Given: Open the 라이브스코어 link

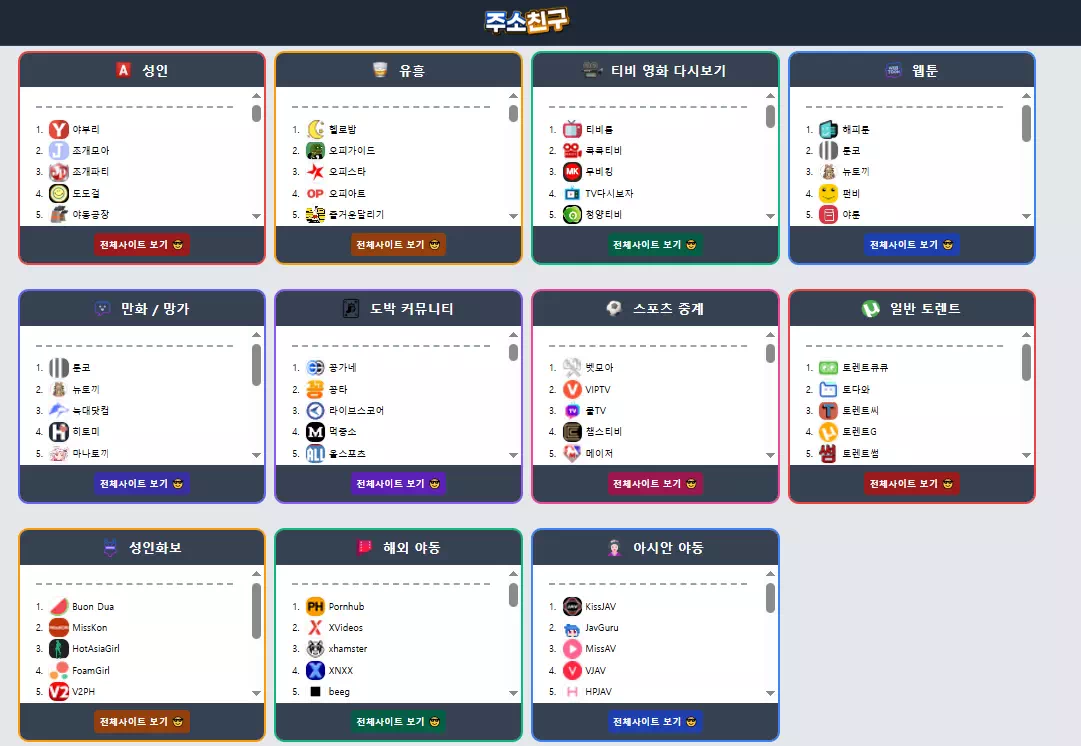Looking at the screenshot, I should 356,410.
